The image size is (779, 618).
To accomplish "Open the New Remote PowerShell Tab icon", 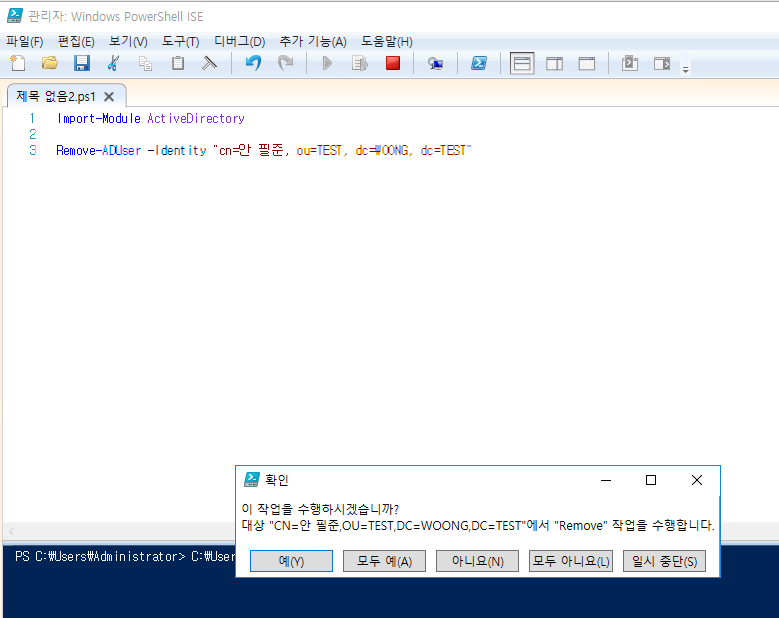I will click(435, 63).
